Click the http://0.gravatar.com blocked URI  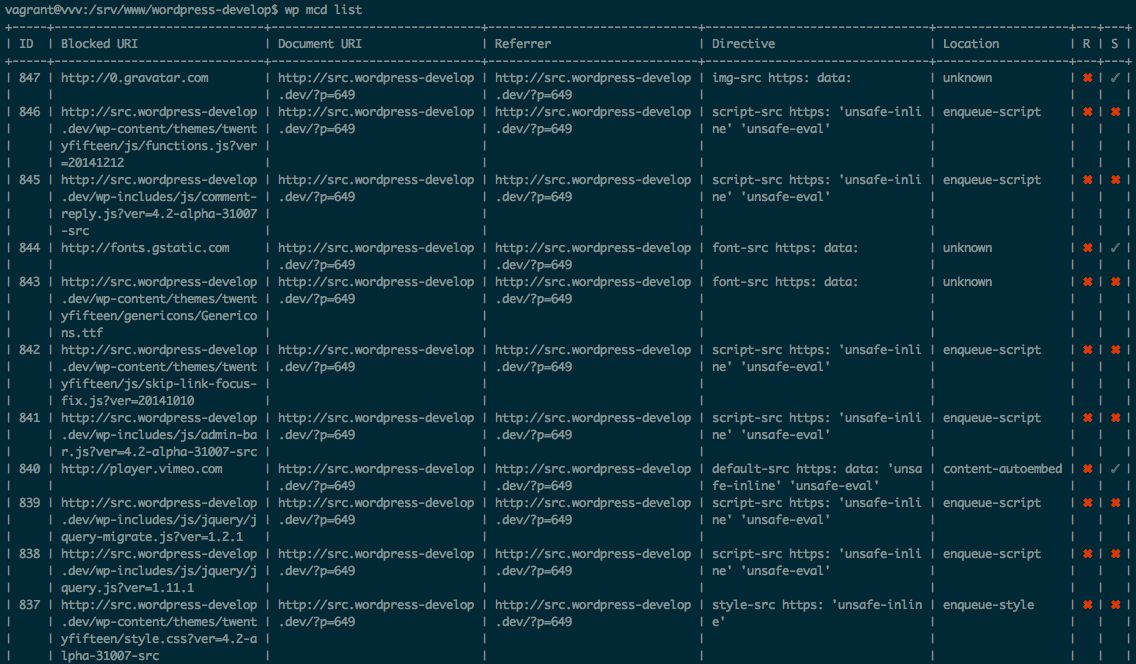[x=135, y=77]
